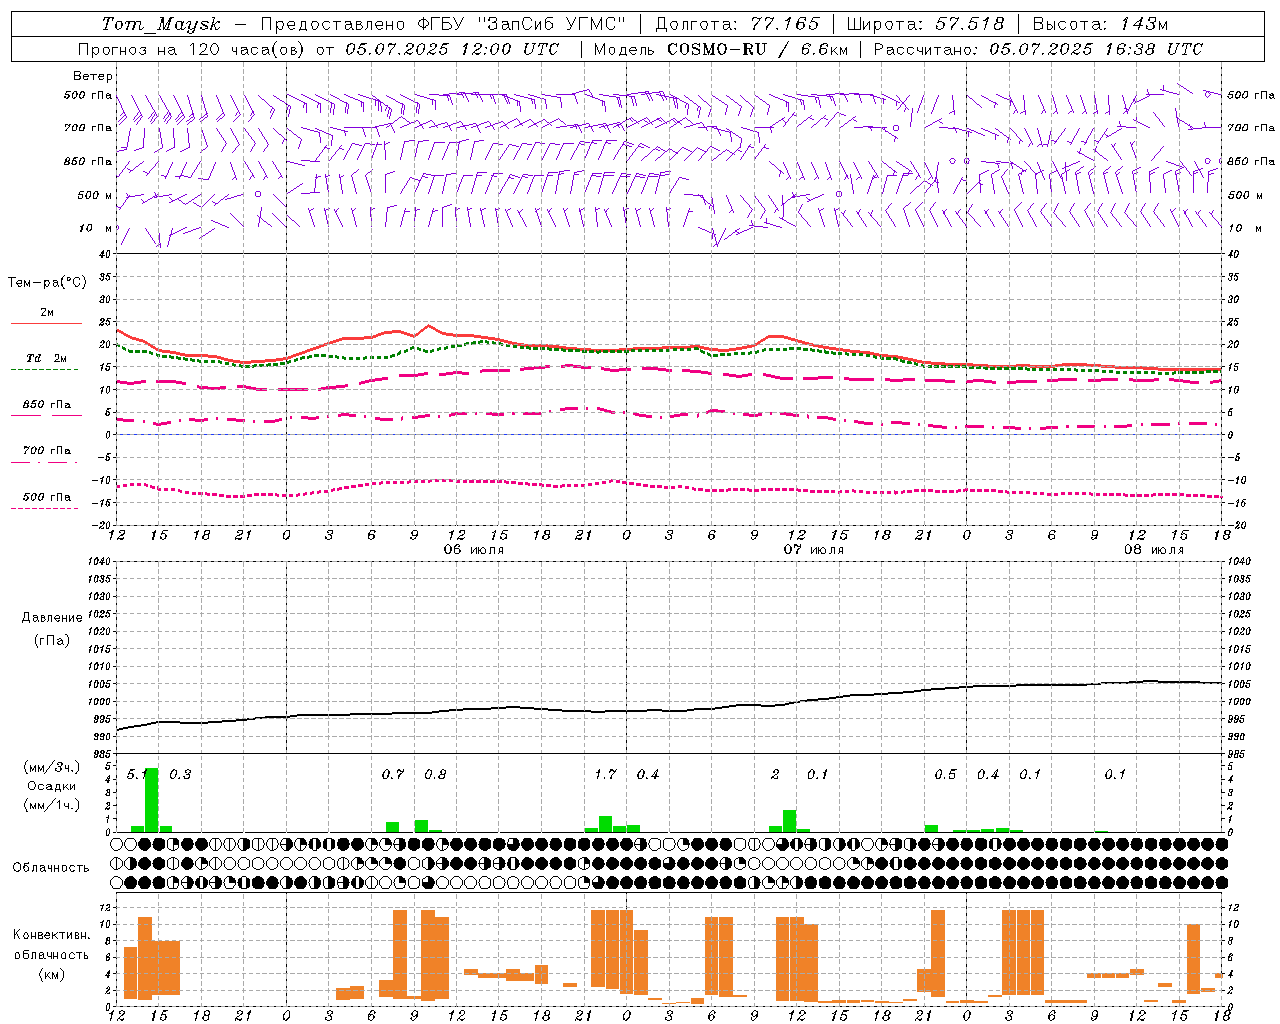Click the green dashed 'Td 2м' legend line

(x=44, y=369)
